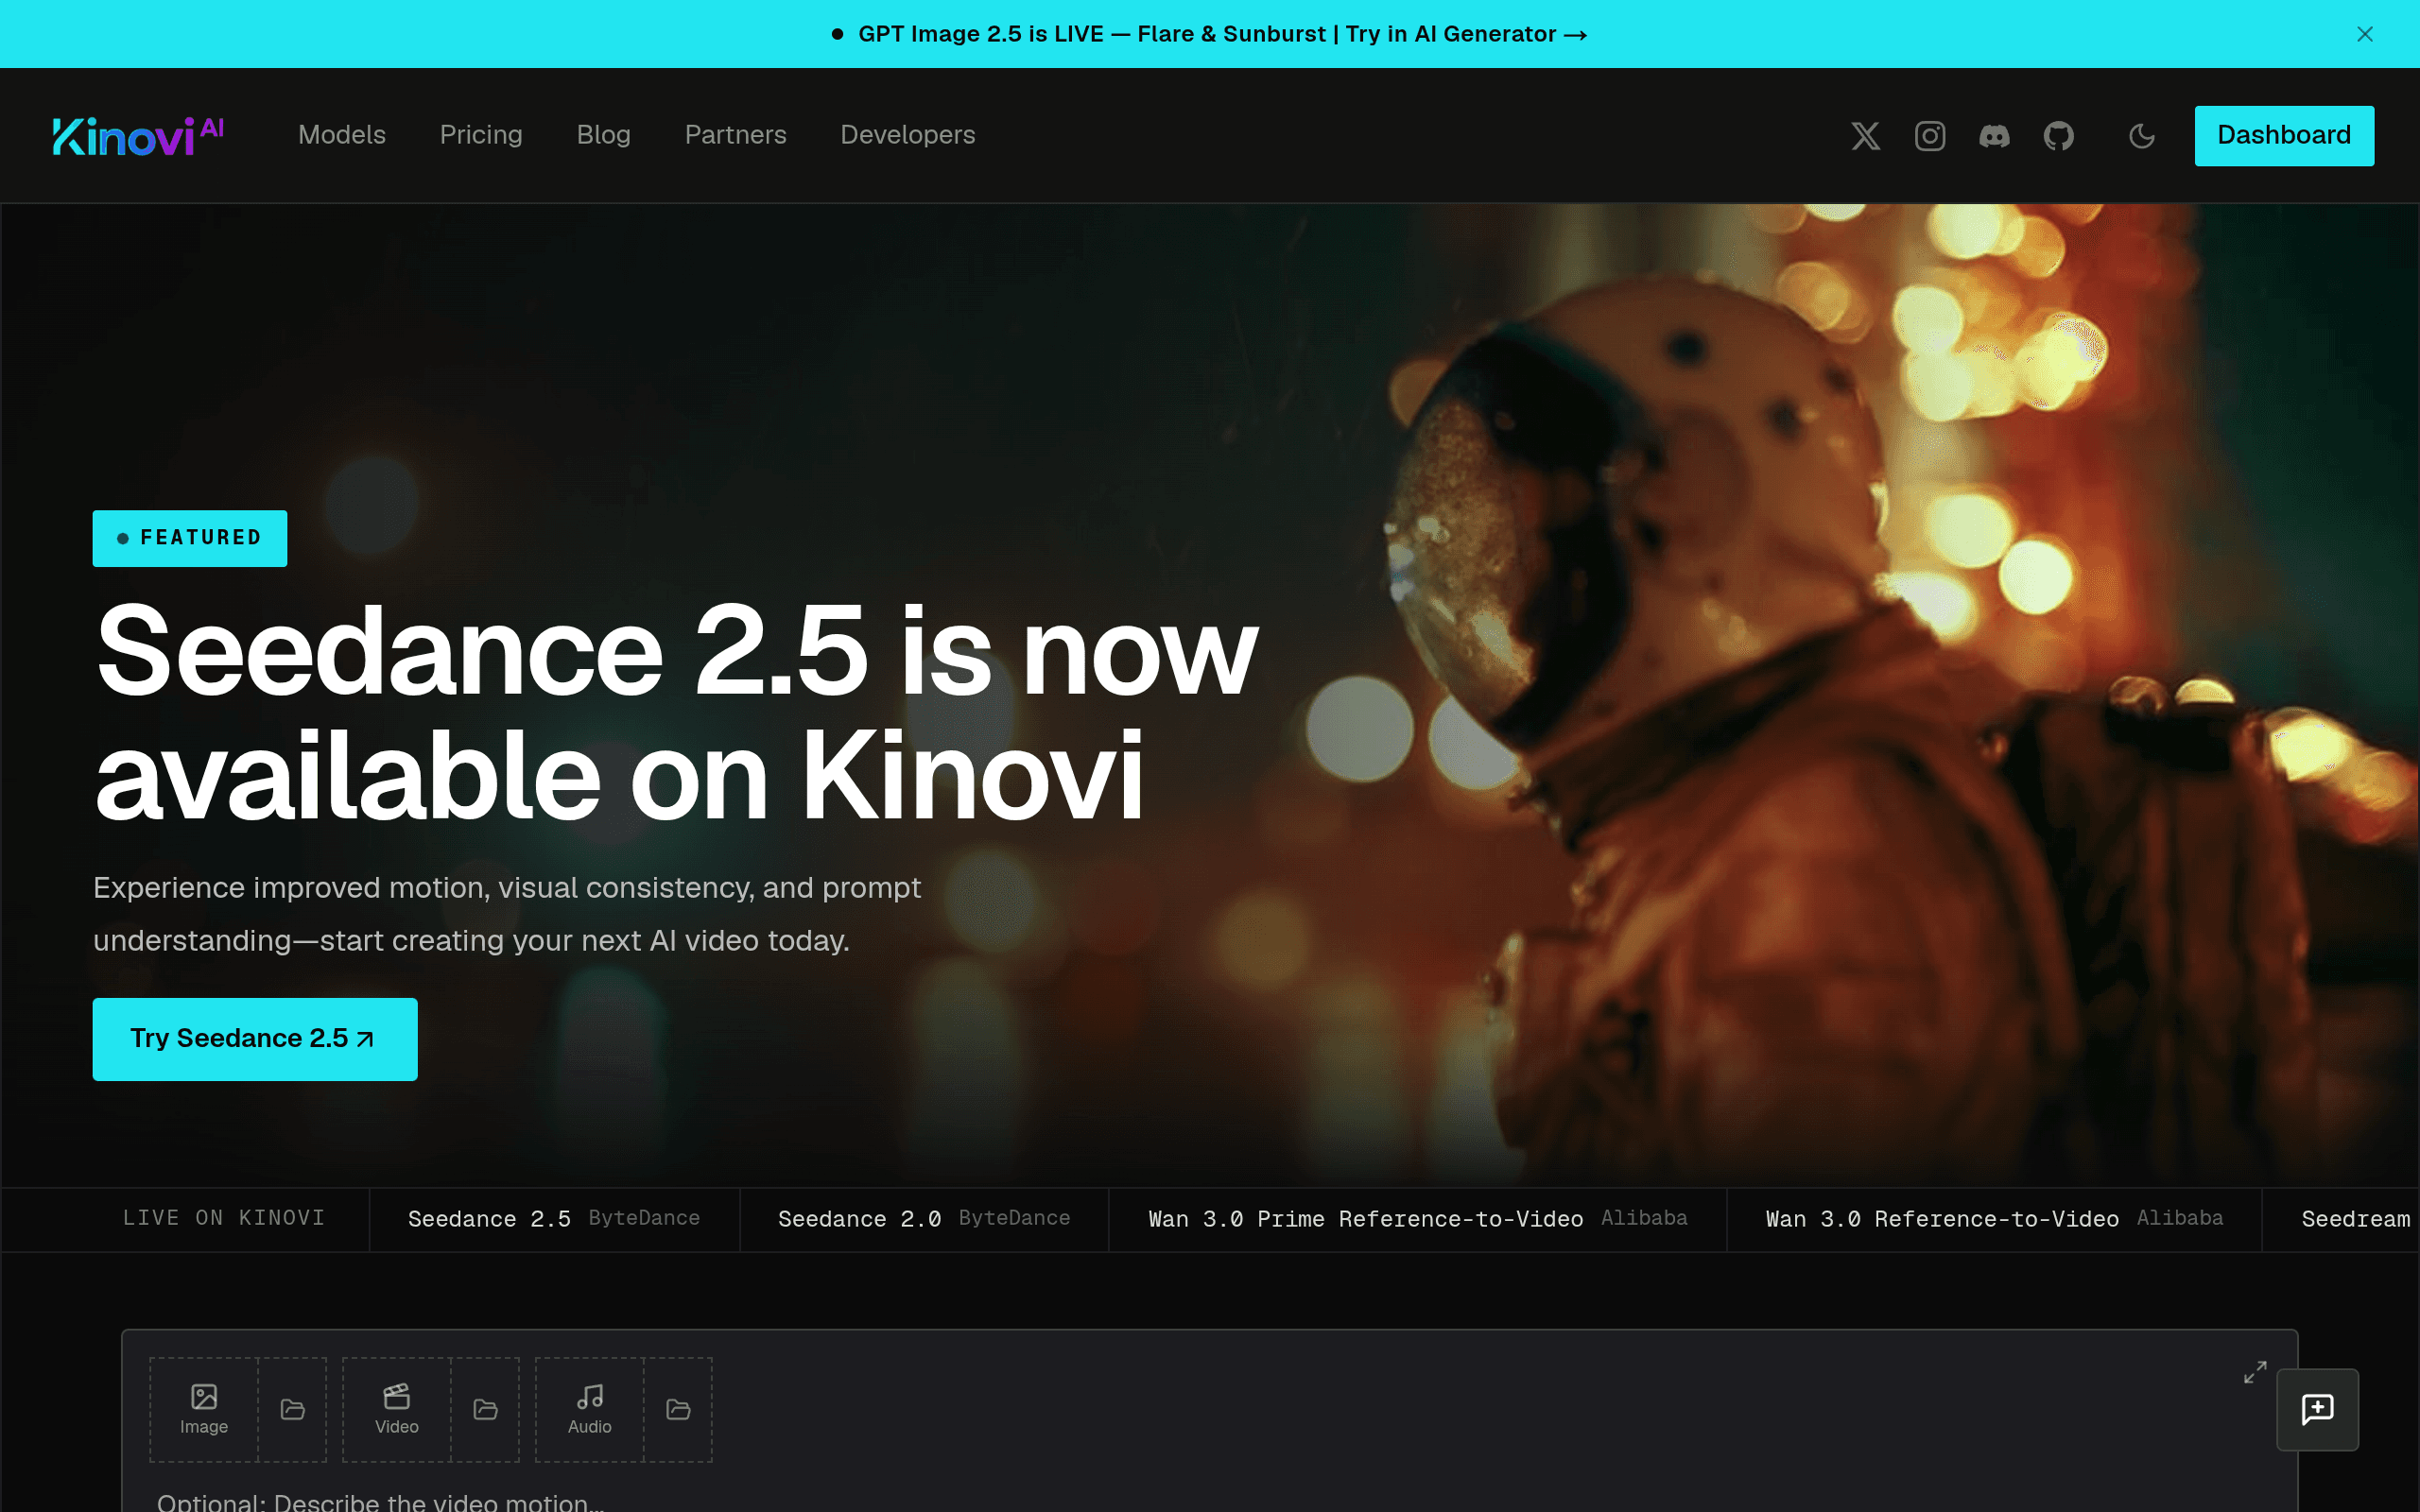Viewport: 2420px width, 1512px height.
Task: Select the Audio upload tile
Action: coord(590,1409)
